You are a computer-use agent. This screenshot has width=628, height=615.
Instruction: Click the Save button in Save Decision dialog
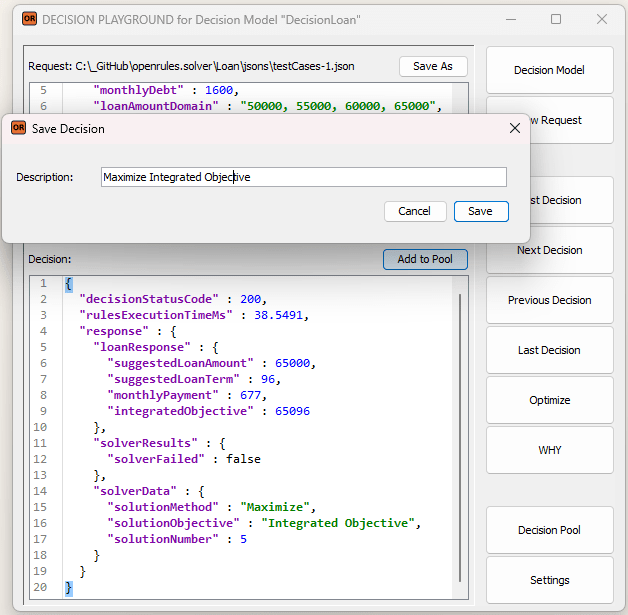tap(481, 211)
